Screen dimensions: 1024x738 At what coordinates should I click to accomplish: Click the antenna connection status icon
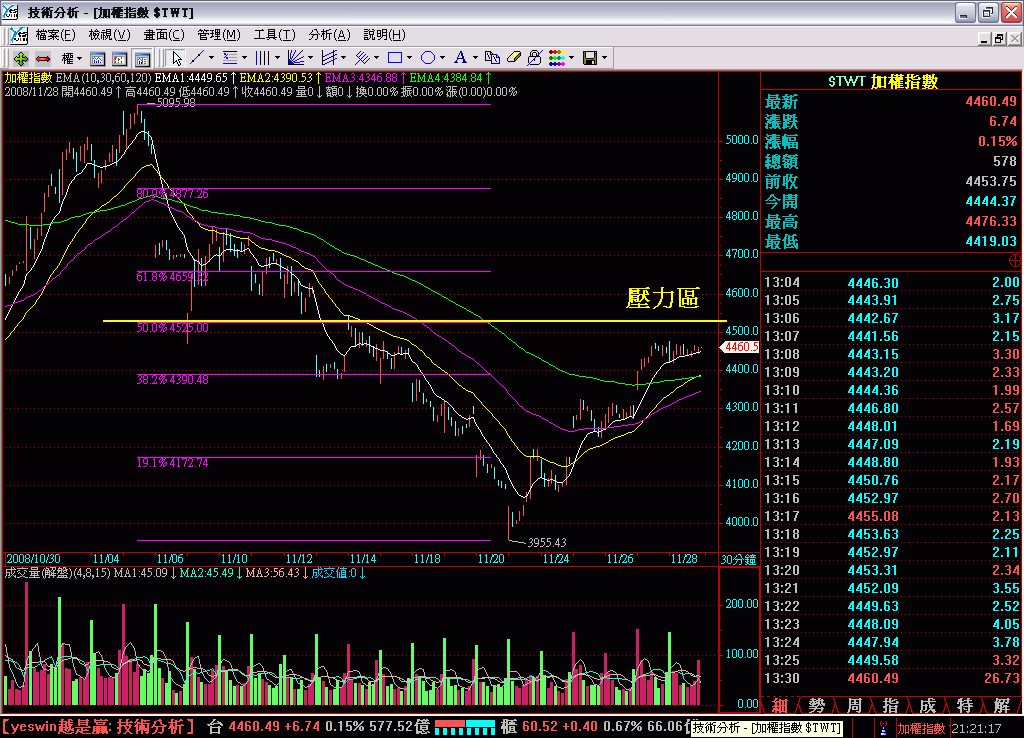[883, 728]
